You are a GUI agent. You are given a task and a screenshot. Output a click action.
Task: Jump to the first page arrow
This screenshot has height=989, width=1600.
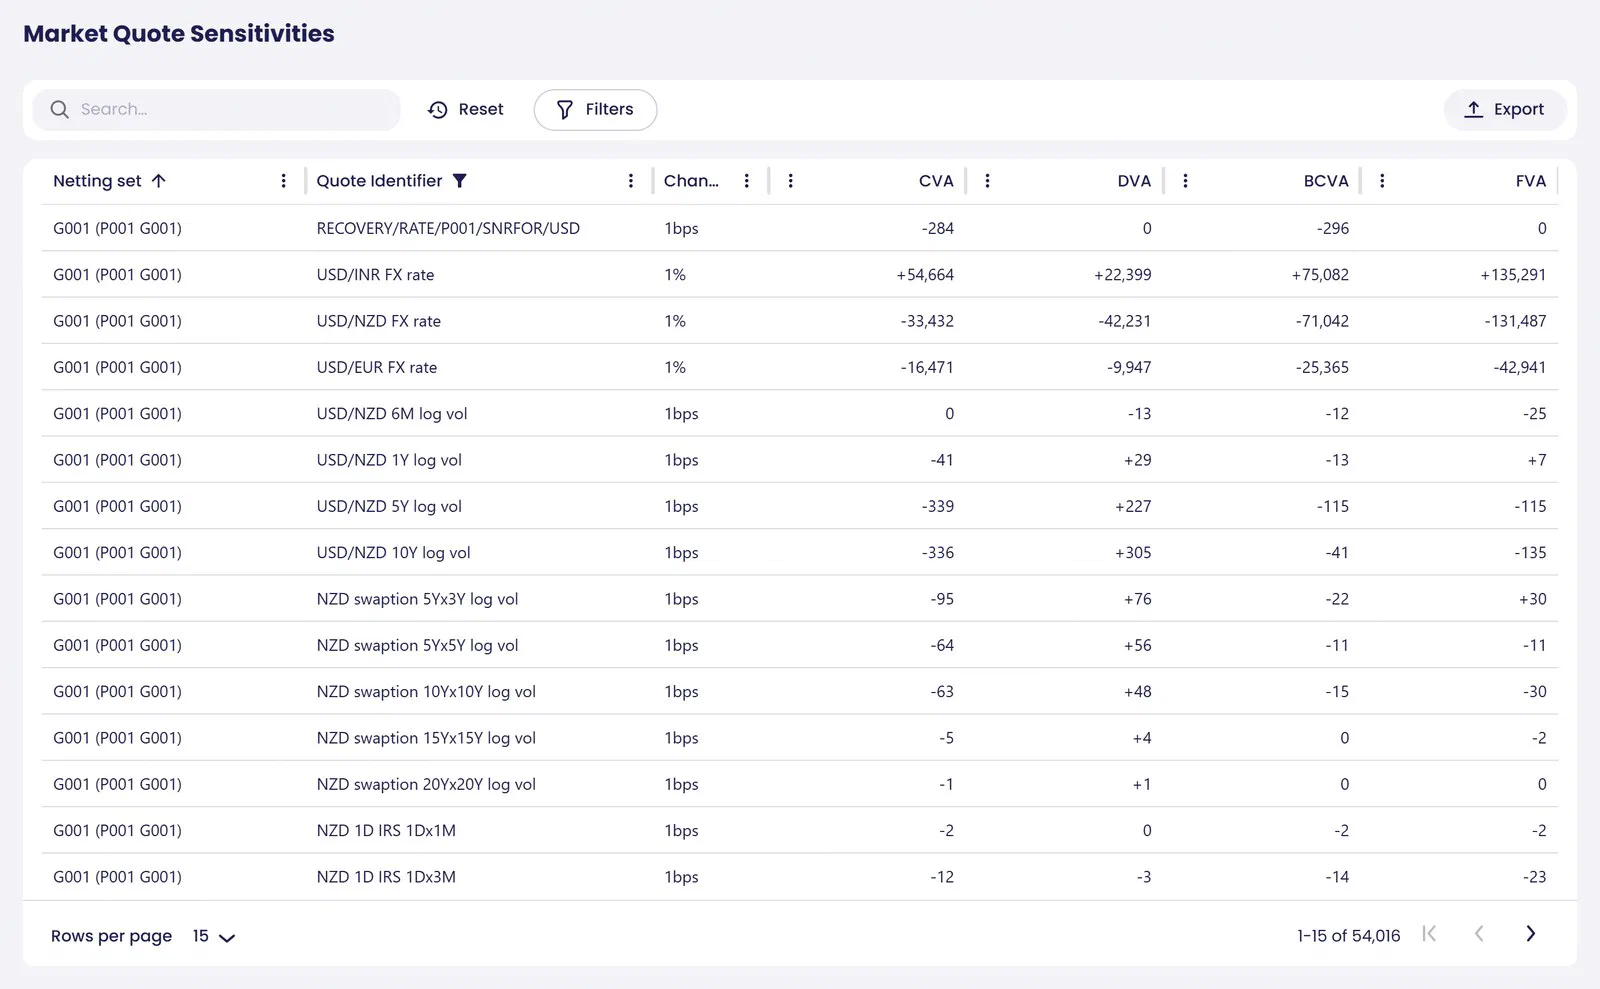1429,934
